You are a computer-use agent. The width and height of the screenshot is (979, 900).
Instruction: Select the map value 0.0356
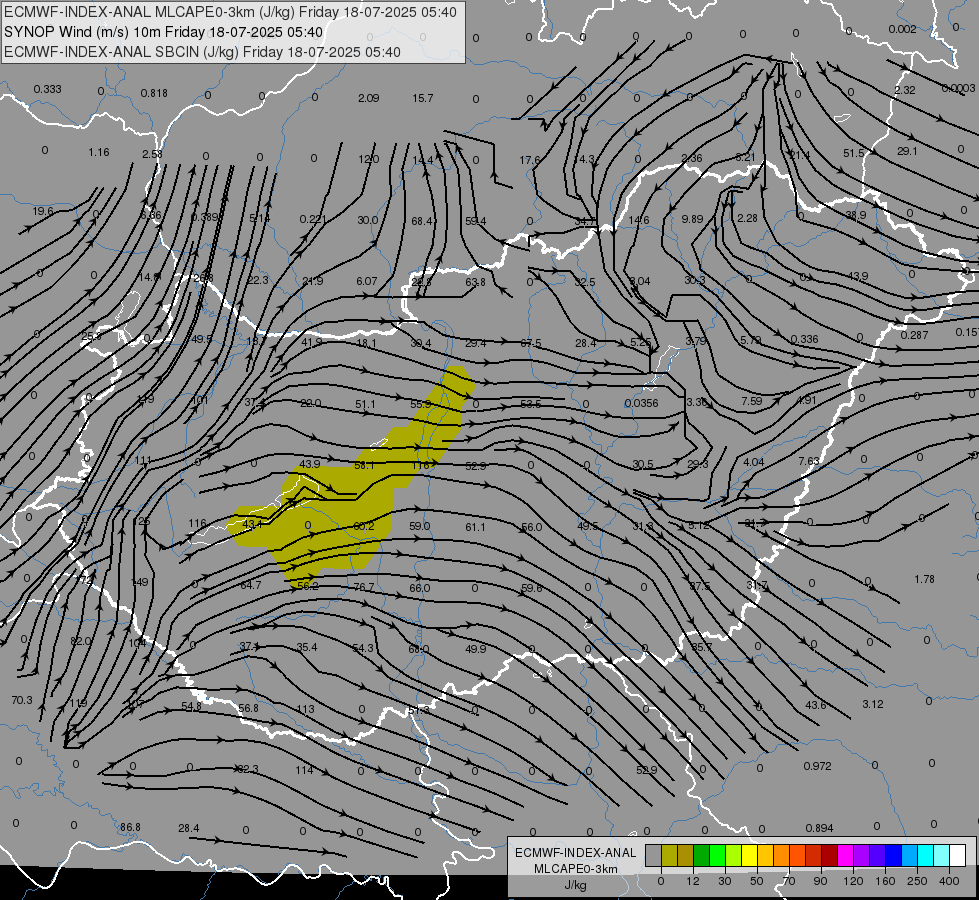pos(641,403)
